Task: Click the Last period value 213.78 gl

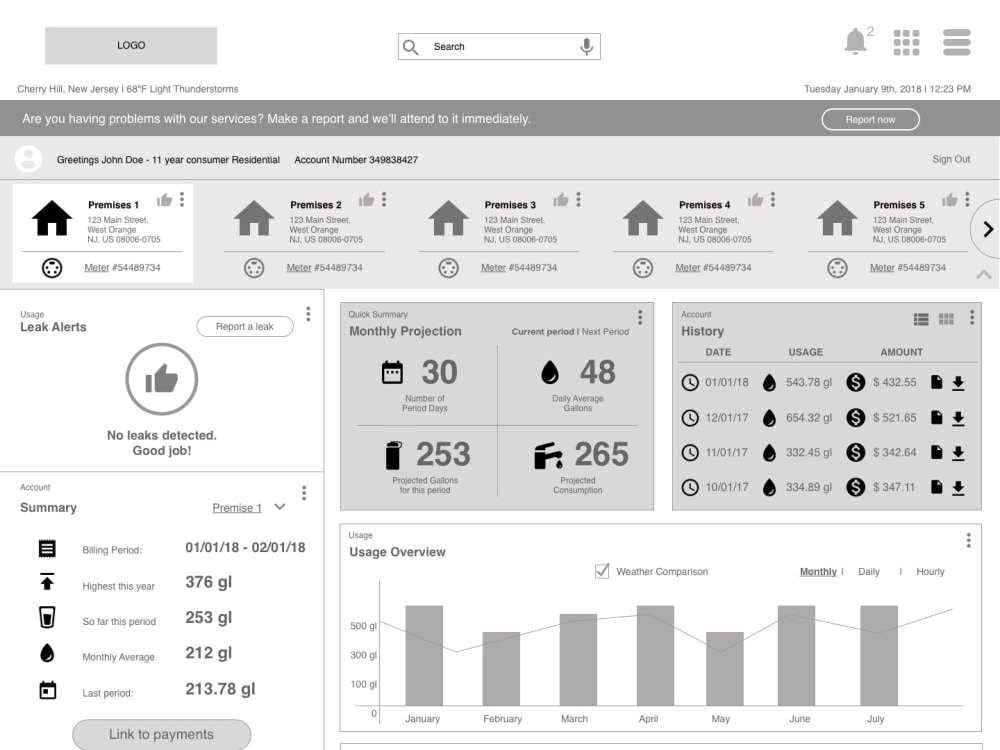Action: click(x=220, y=689)
